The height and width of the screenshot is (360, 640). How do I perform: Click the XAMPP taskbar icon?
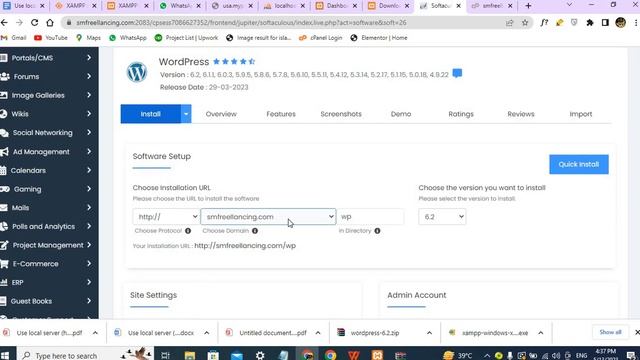[377, 355]
